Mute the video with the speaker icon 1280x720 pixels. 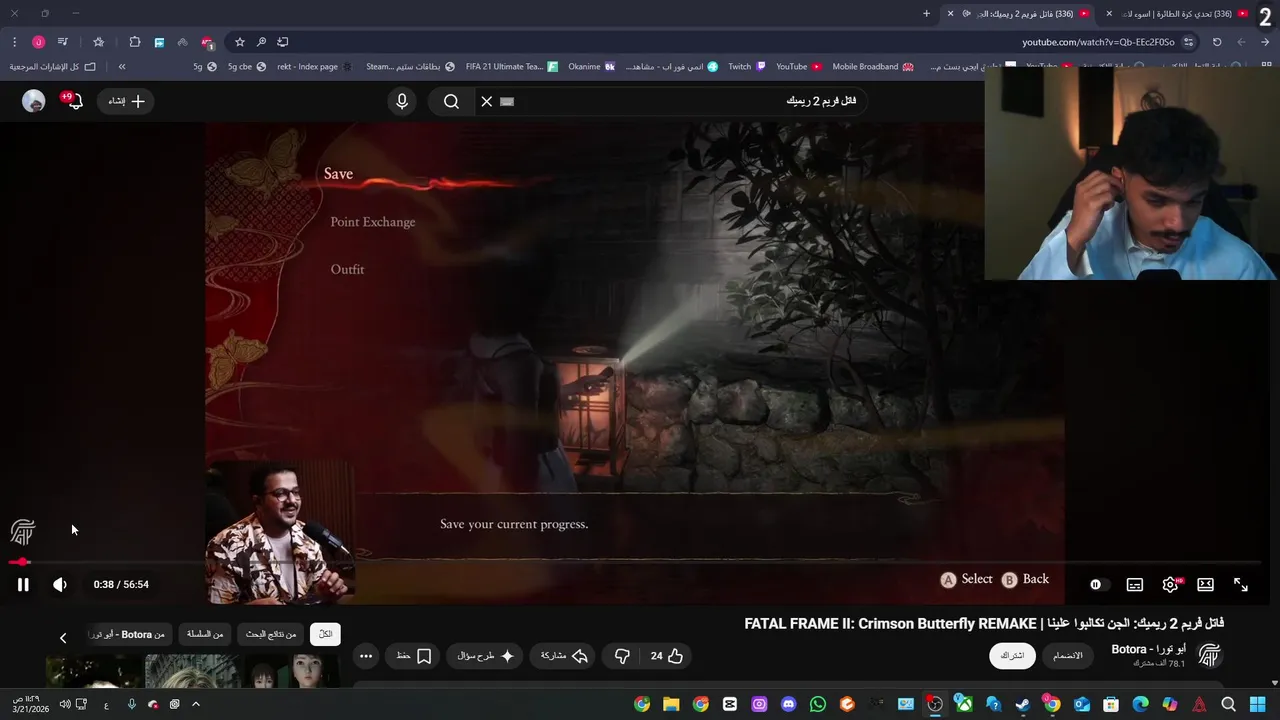[x=60, y=584]
